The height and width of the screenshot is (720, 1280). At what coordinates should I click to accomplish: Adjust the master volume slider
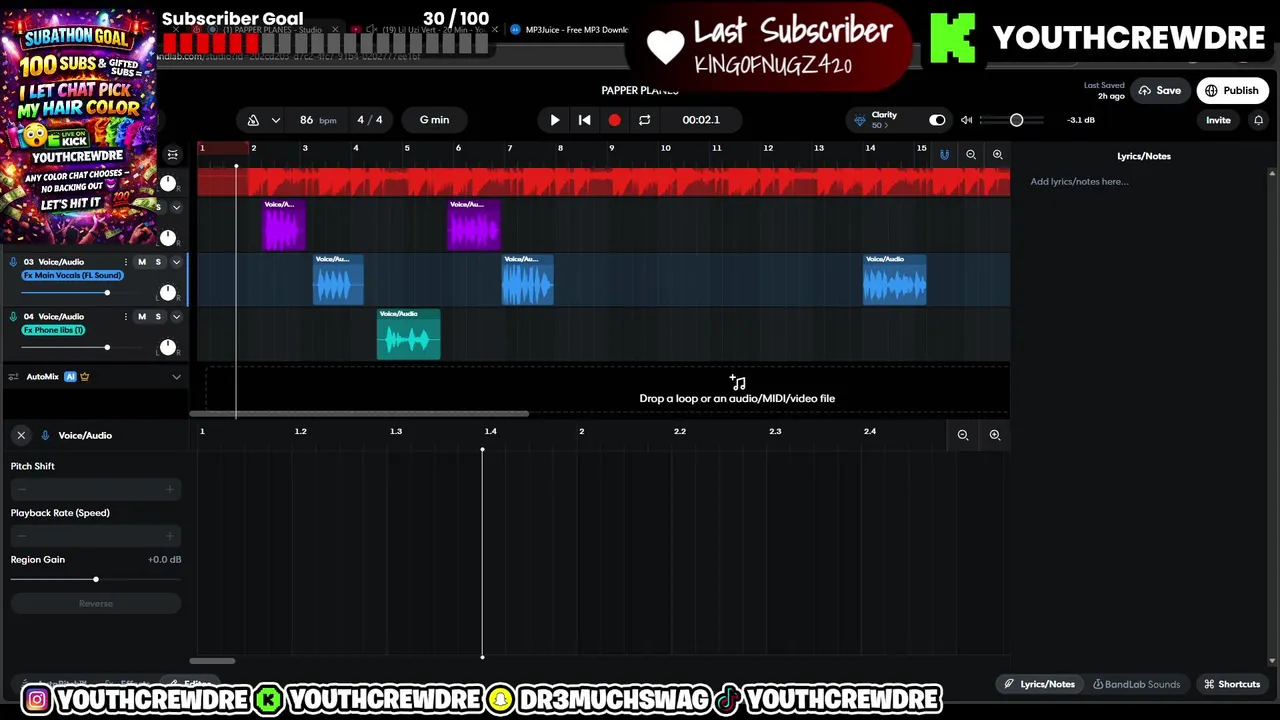point(1012,120)
